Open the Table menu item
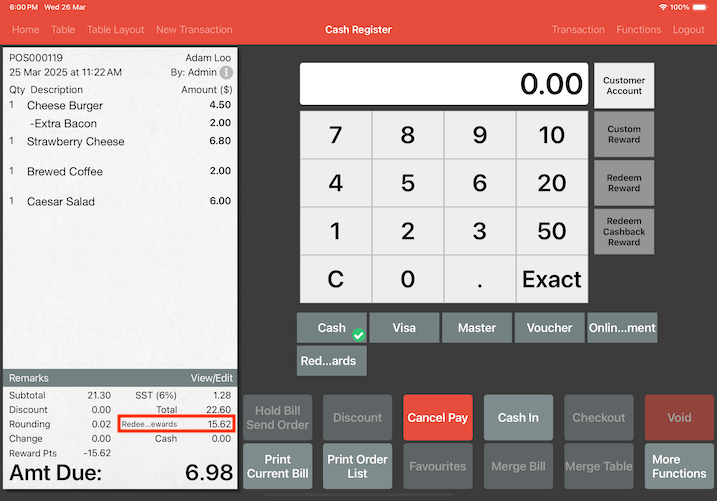The width and height of the screenshot is (717, 501). tap(63, 30)
